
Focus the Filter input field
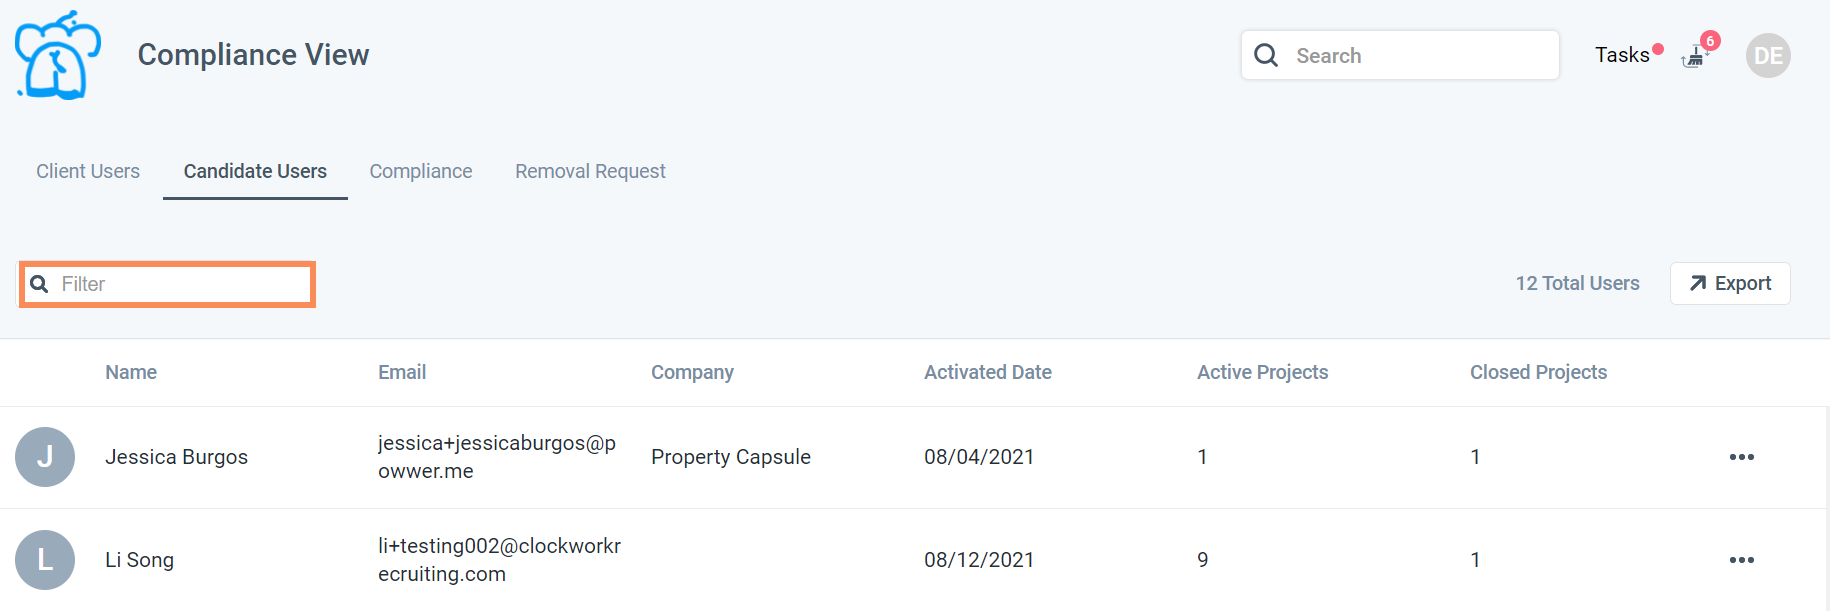pos(180,284)
